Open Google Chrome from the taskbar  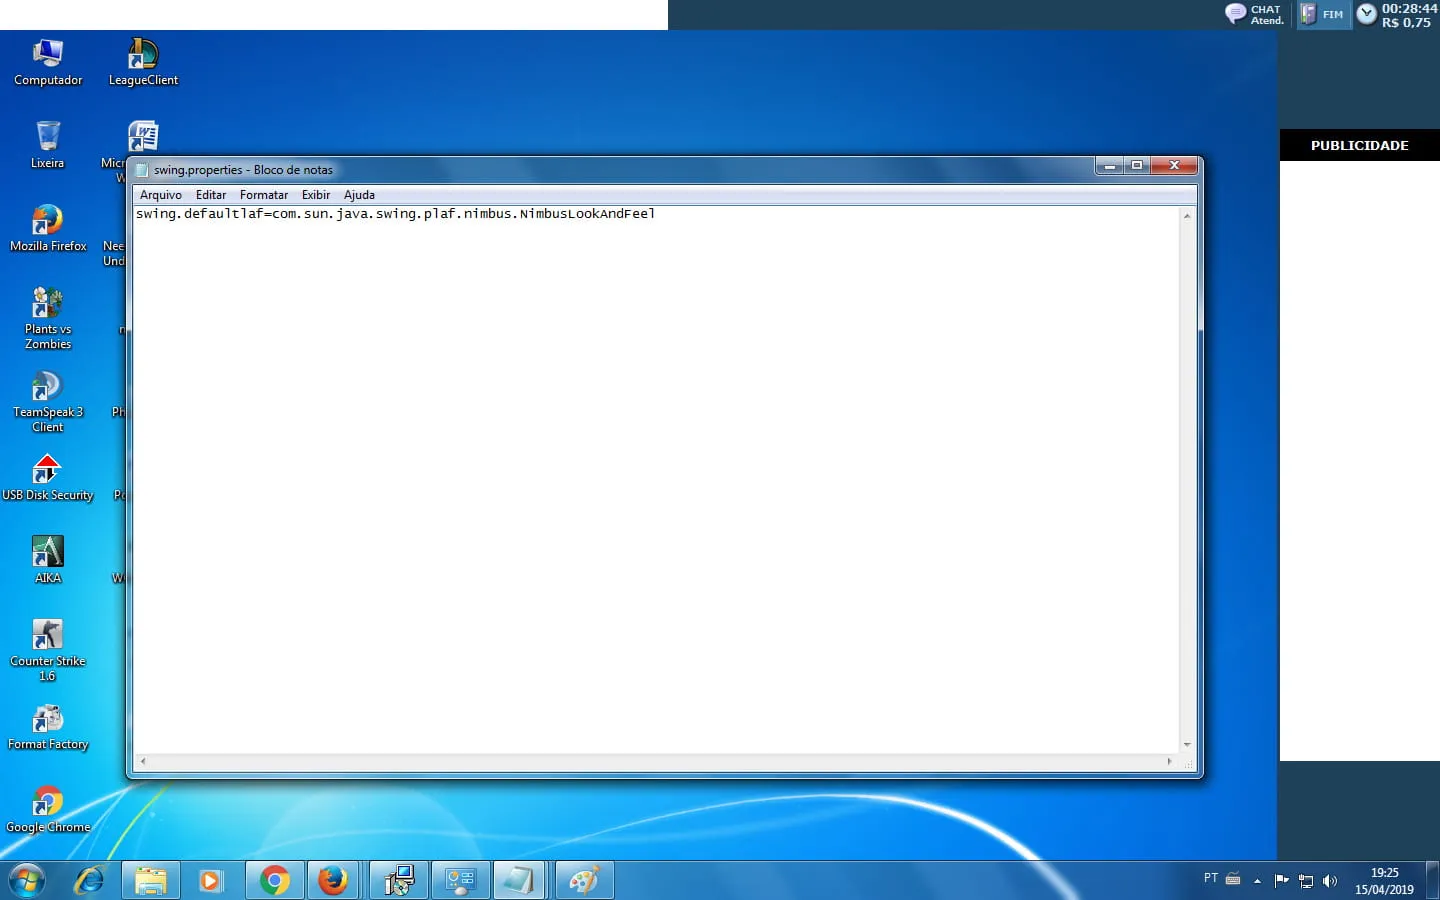pos(274,880)
